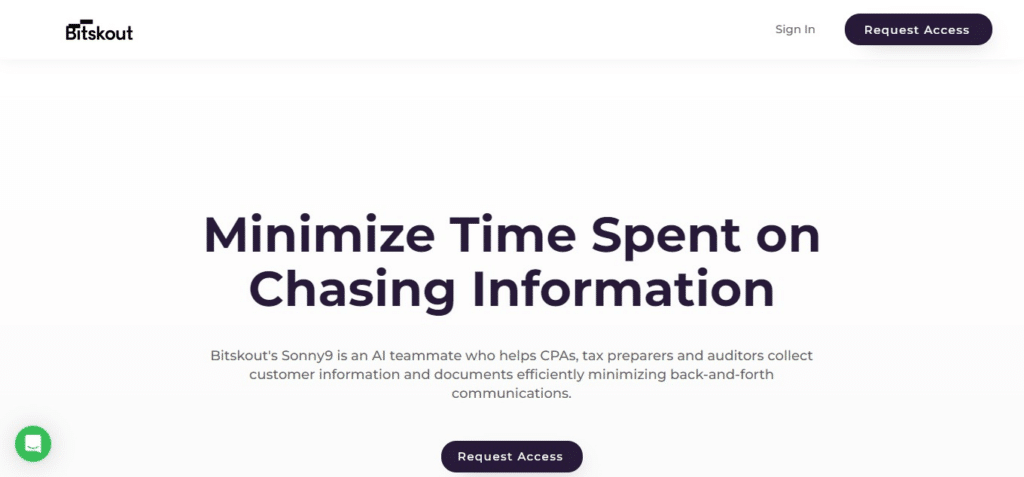
Task: Click the word Minimize in the headline
Action: (x=319, y=235)
